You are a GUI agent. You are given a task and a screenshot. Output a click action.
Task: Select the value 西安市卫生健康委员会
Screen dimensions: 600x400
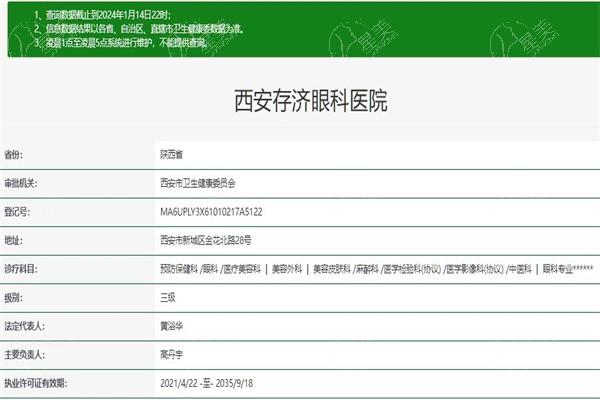197,183
